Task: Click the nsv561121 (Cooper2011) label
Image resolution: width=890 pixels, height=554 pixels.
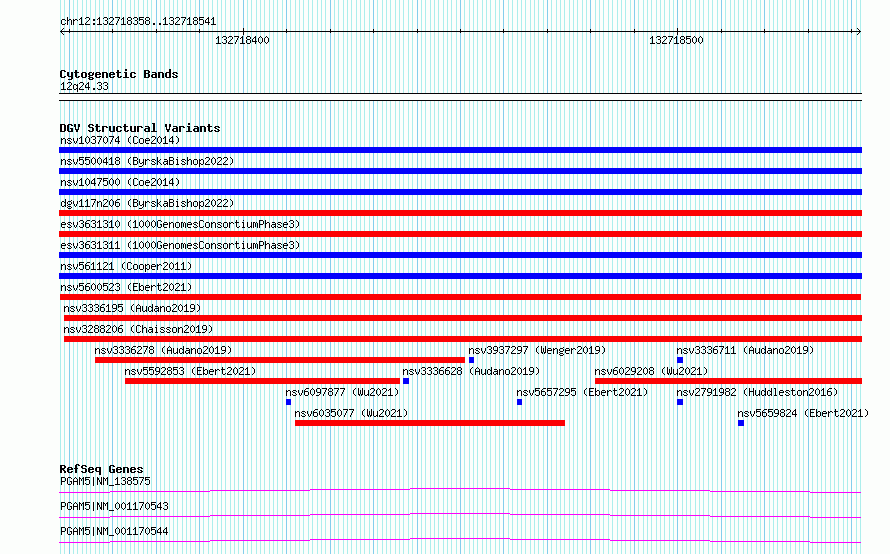Action: pyautogui.click(x=126, y=266)
